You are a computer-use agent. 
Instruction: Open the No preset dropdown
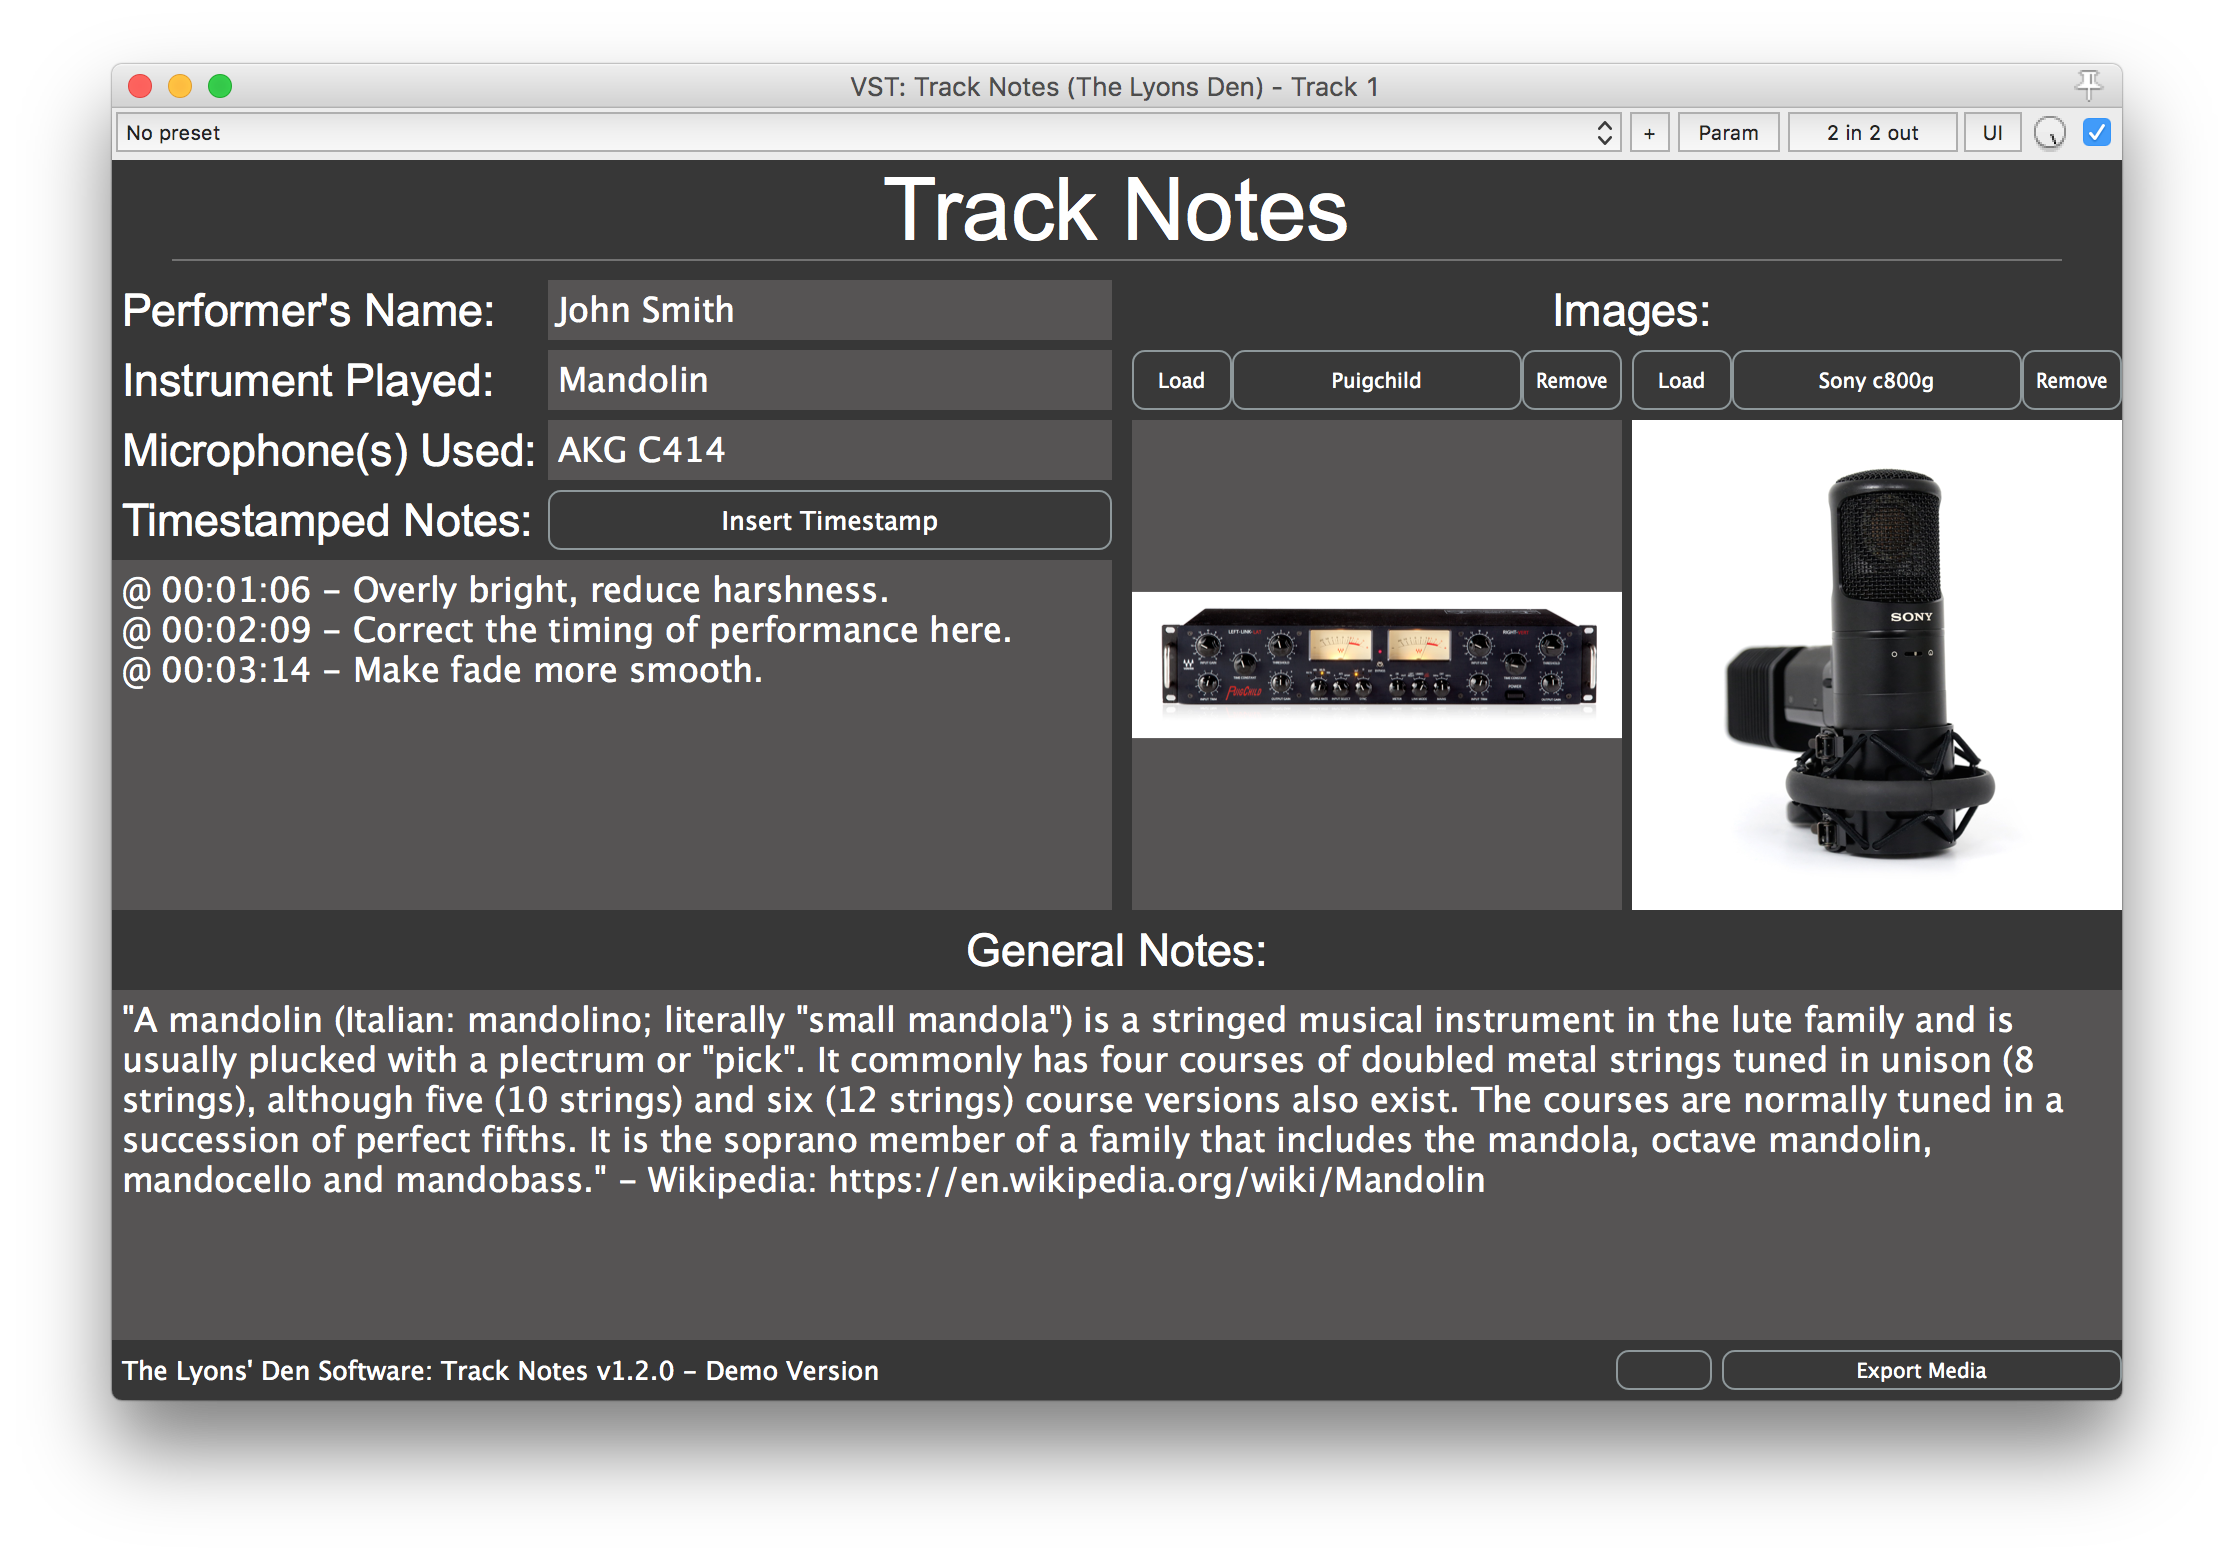coord(867,133)
